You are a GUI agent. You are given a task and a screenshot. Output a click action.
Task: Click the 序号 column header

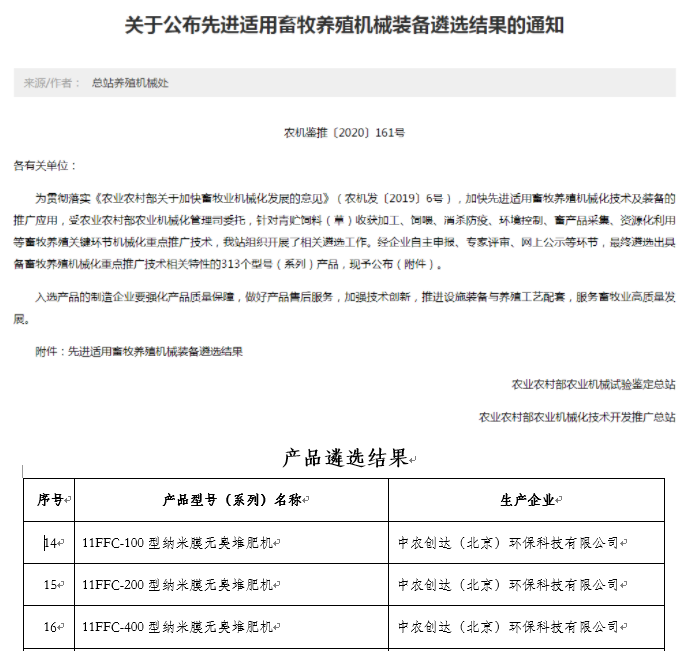coord(50,500)
